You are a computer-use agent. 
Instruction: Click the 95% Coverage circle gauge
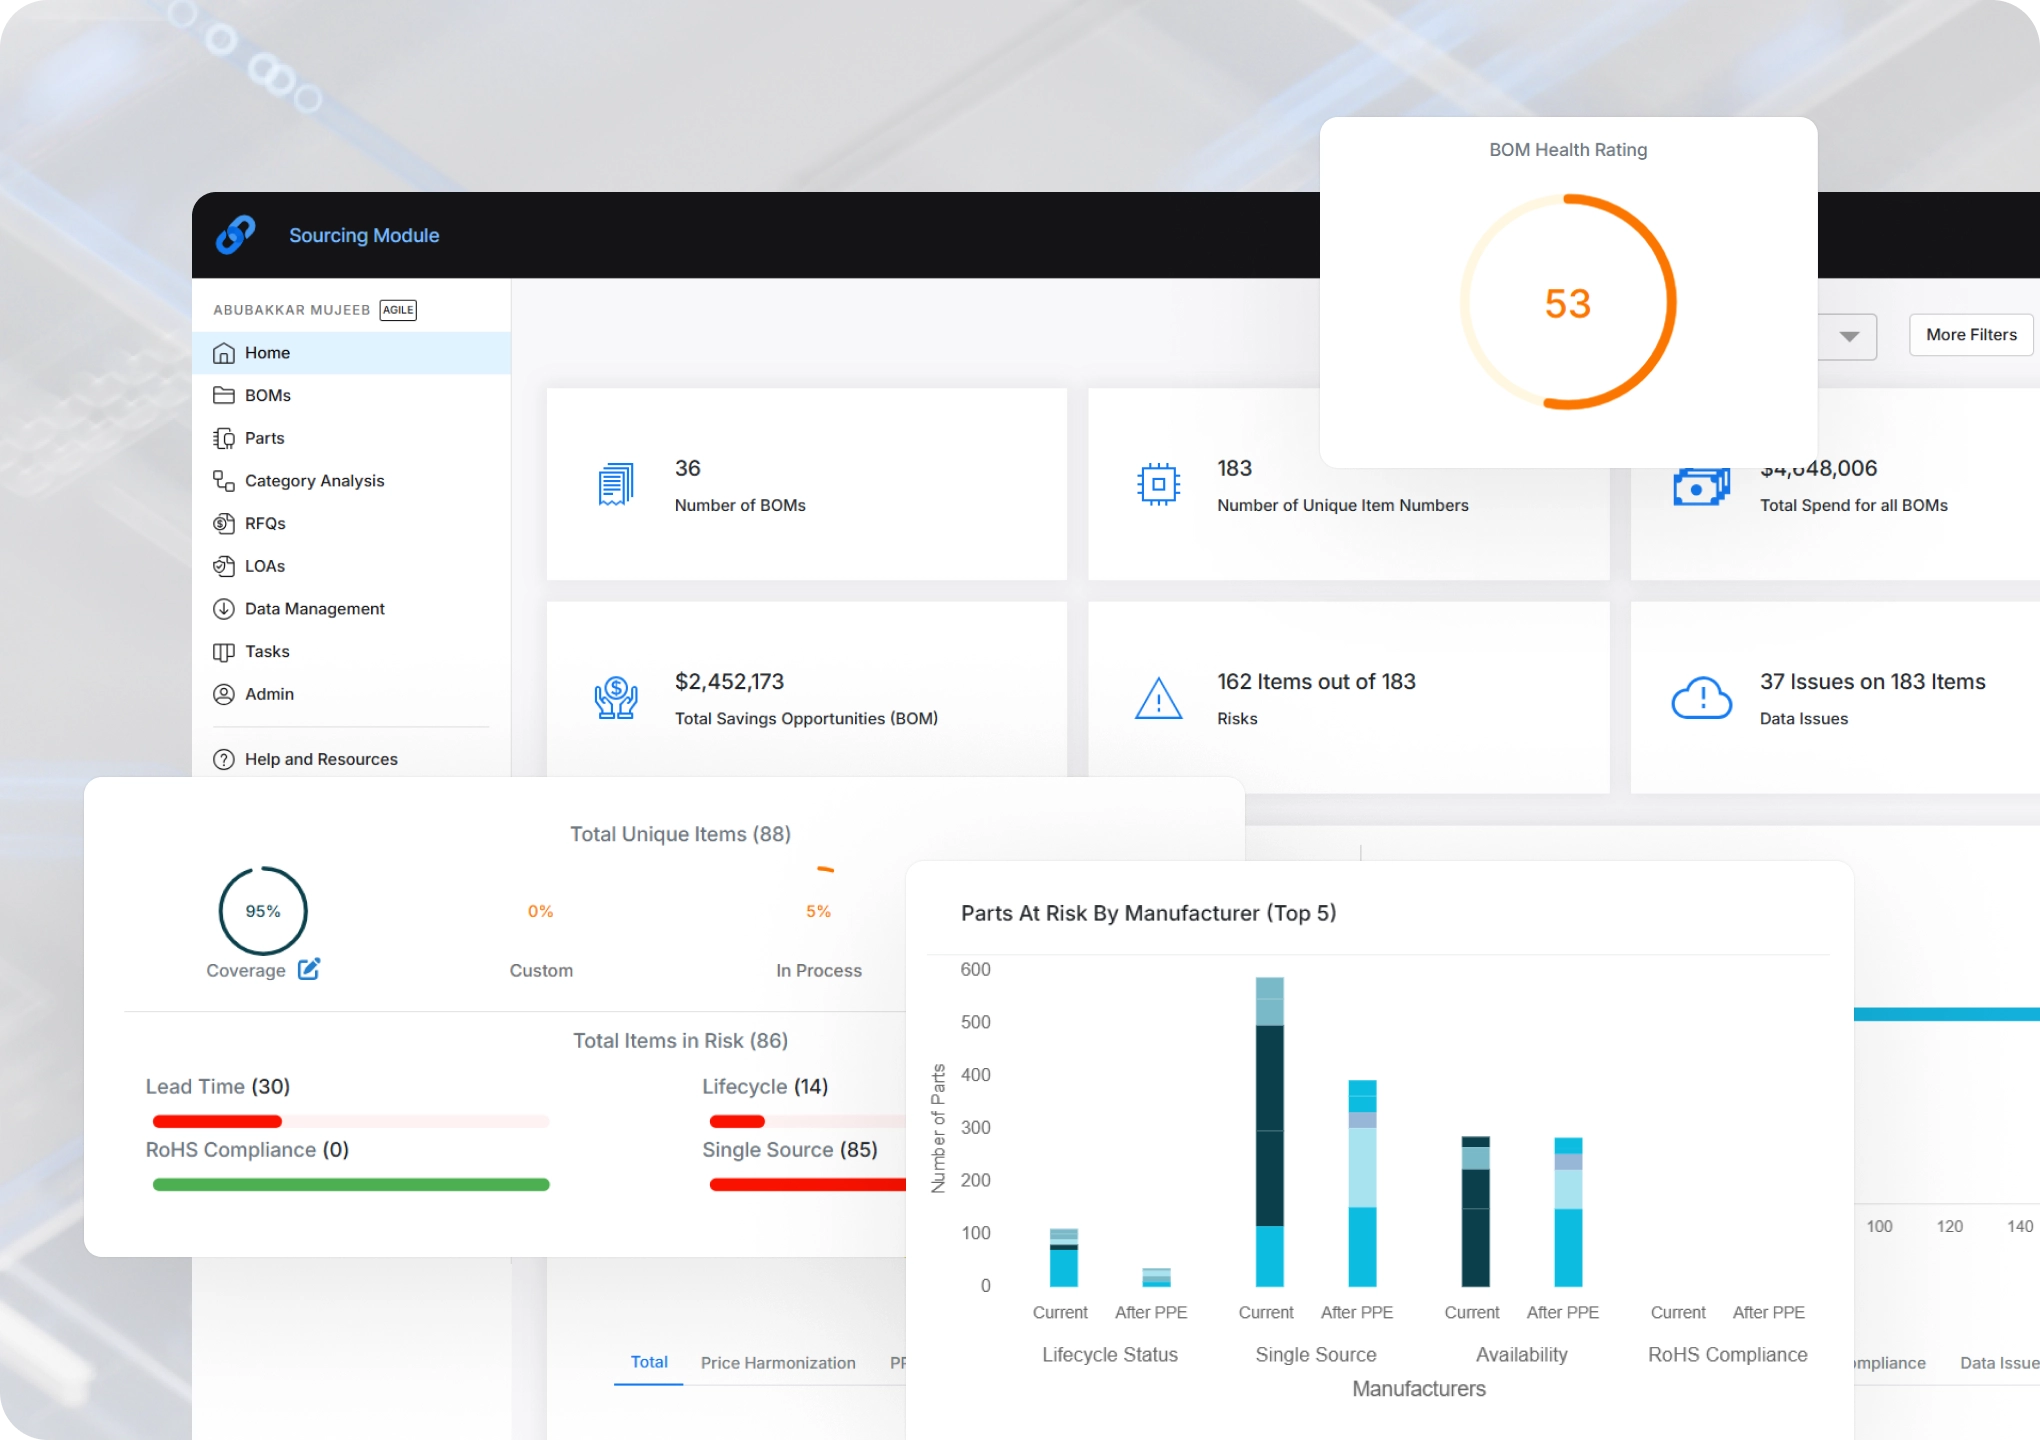click(x=263, y=911)
